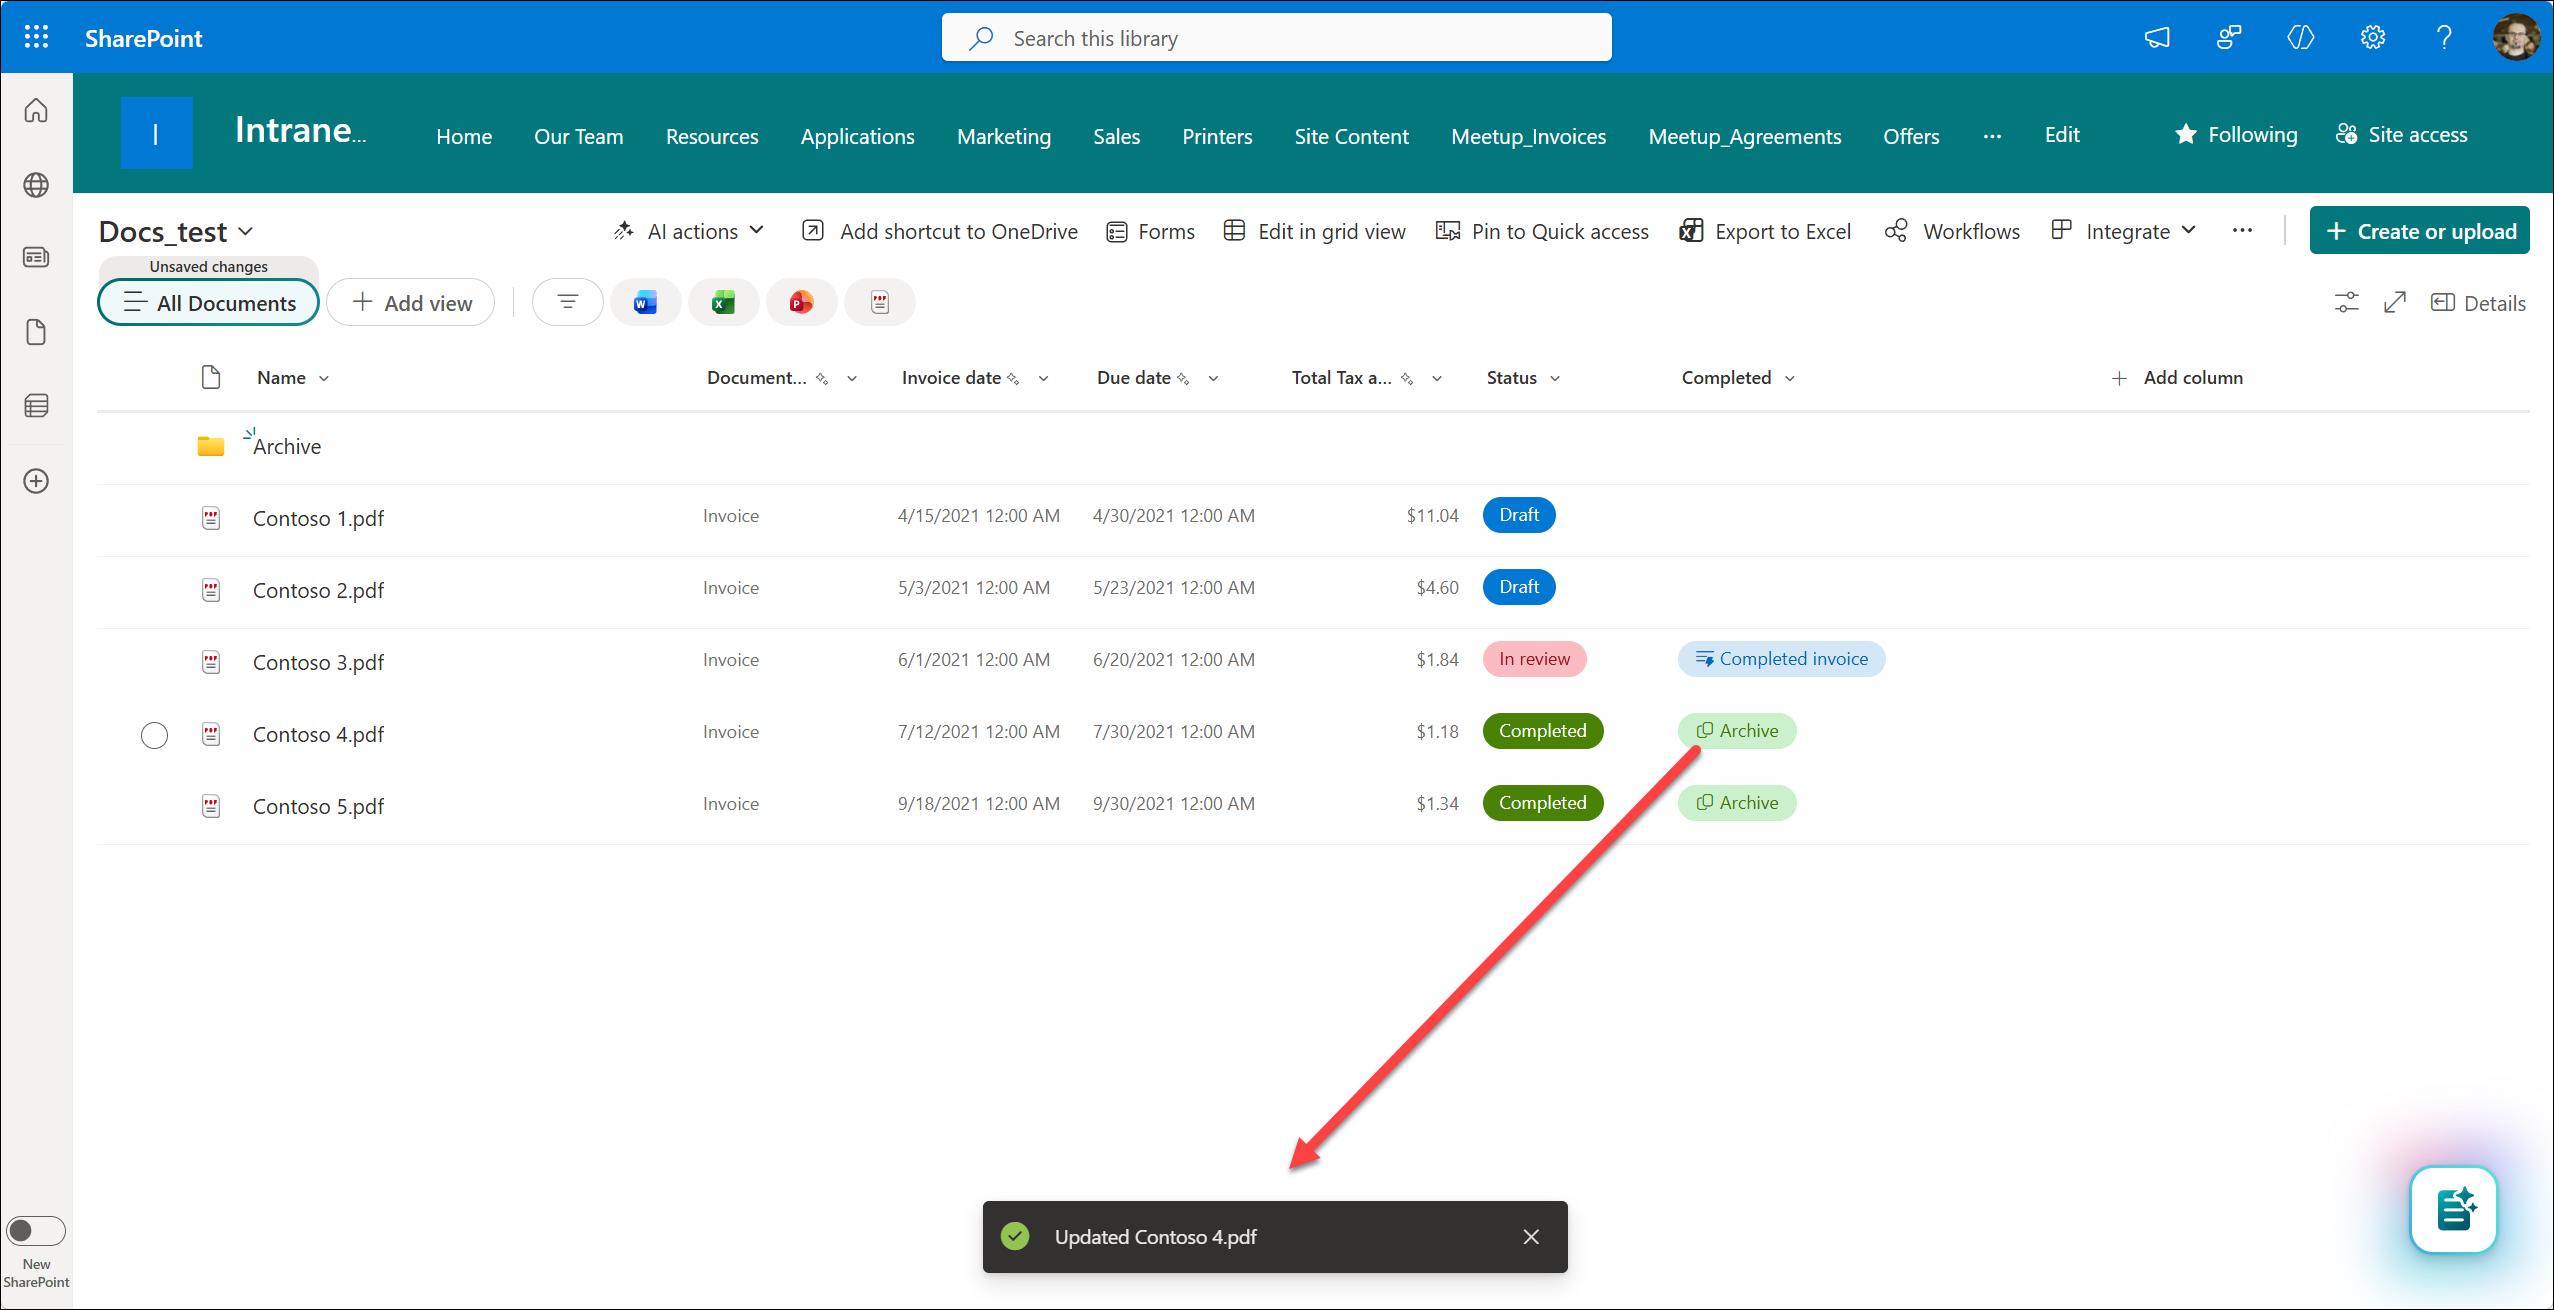Image resolution: width=2554 pixels, height=1310 pixels.
Task: Filter documents by Word file type
Action: [645, 302]
